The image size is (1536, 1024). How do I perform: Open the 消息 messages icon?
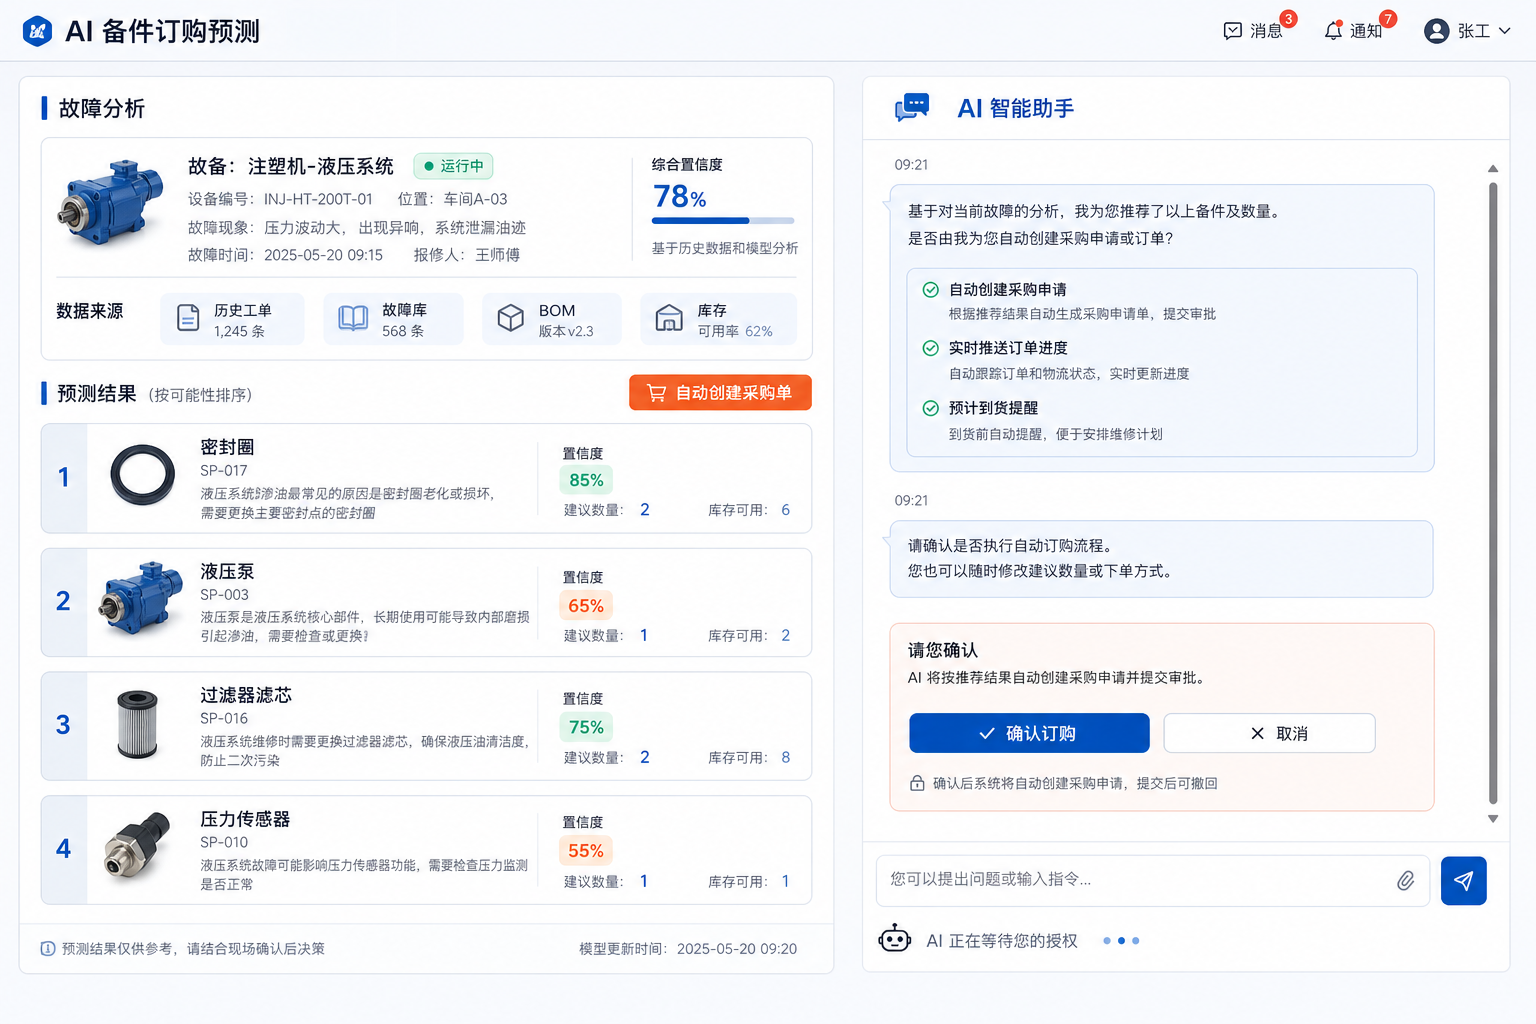(x=1233, y=31)
